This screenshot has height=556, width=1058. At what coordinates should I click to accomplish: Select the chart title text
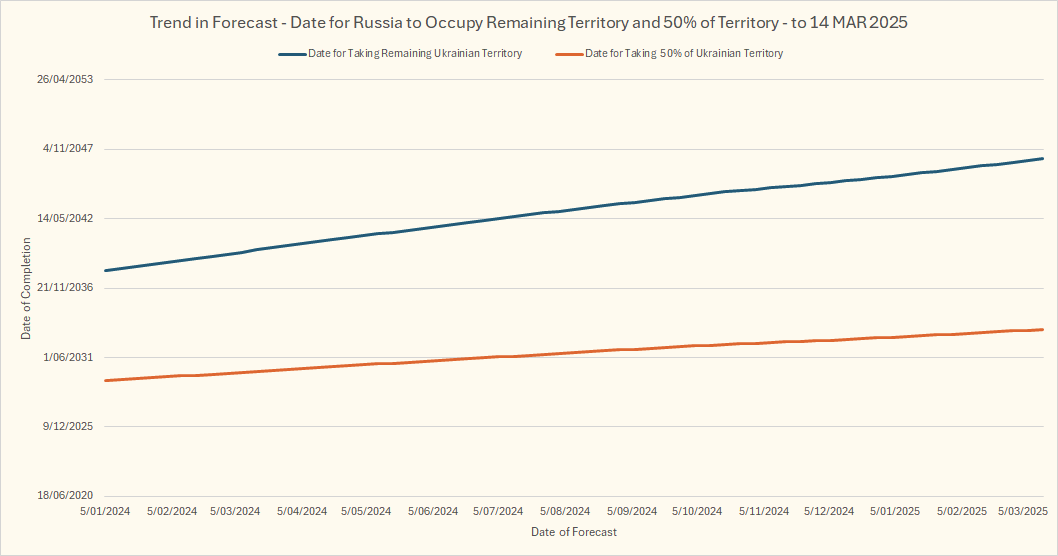[528, 22]
